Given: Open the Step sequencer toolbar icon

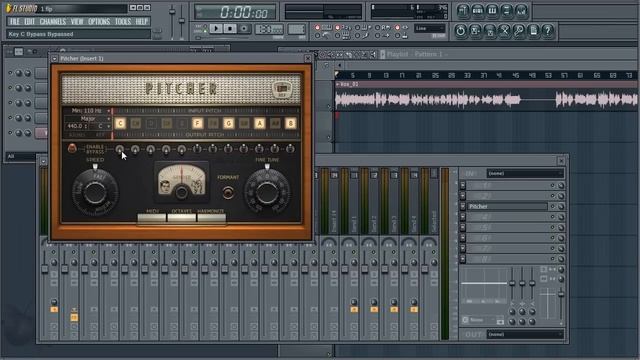Looking at the screenshot, I should click(x=477, y=11).
